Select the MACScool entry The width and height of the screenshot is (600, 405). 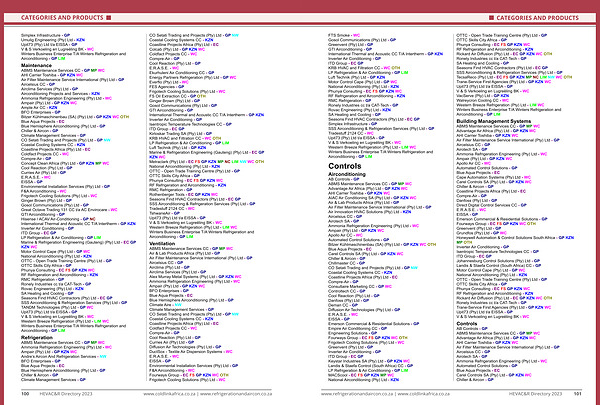point(361,375)
